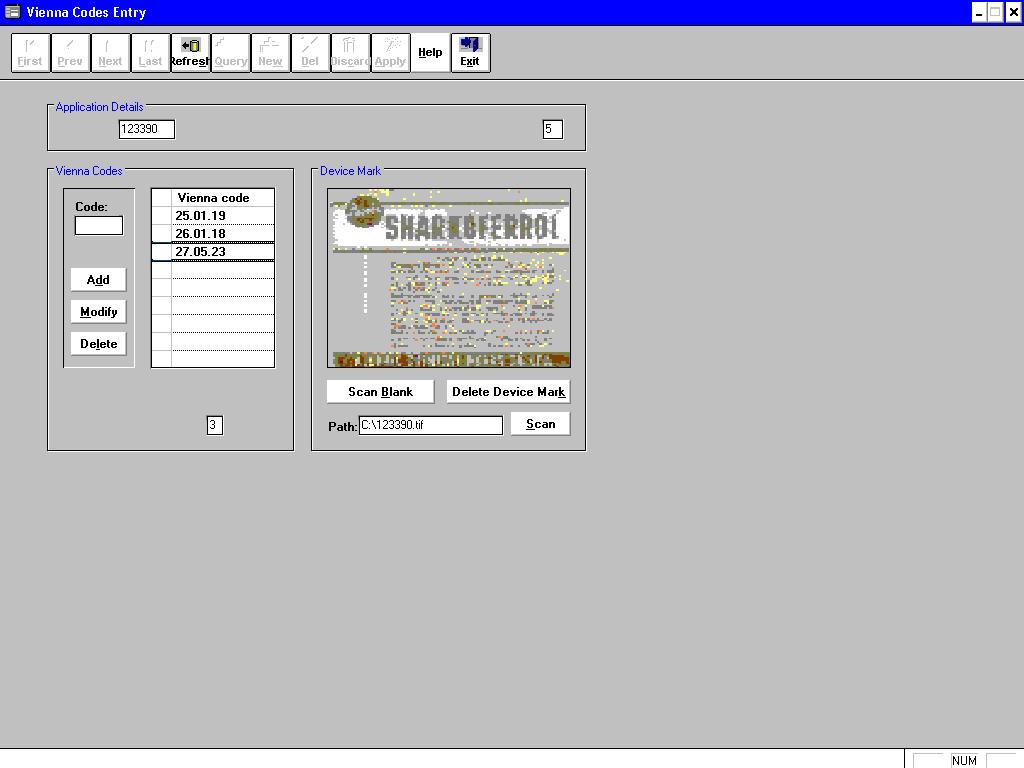Modify the selected Vienna code

(x=98, y=311)
